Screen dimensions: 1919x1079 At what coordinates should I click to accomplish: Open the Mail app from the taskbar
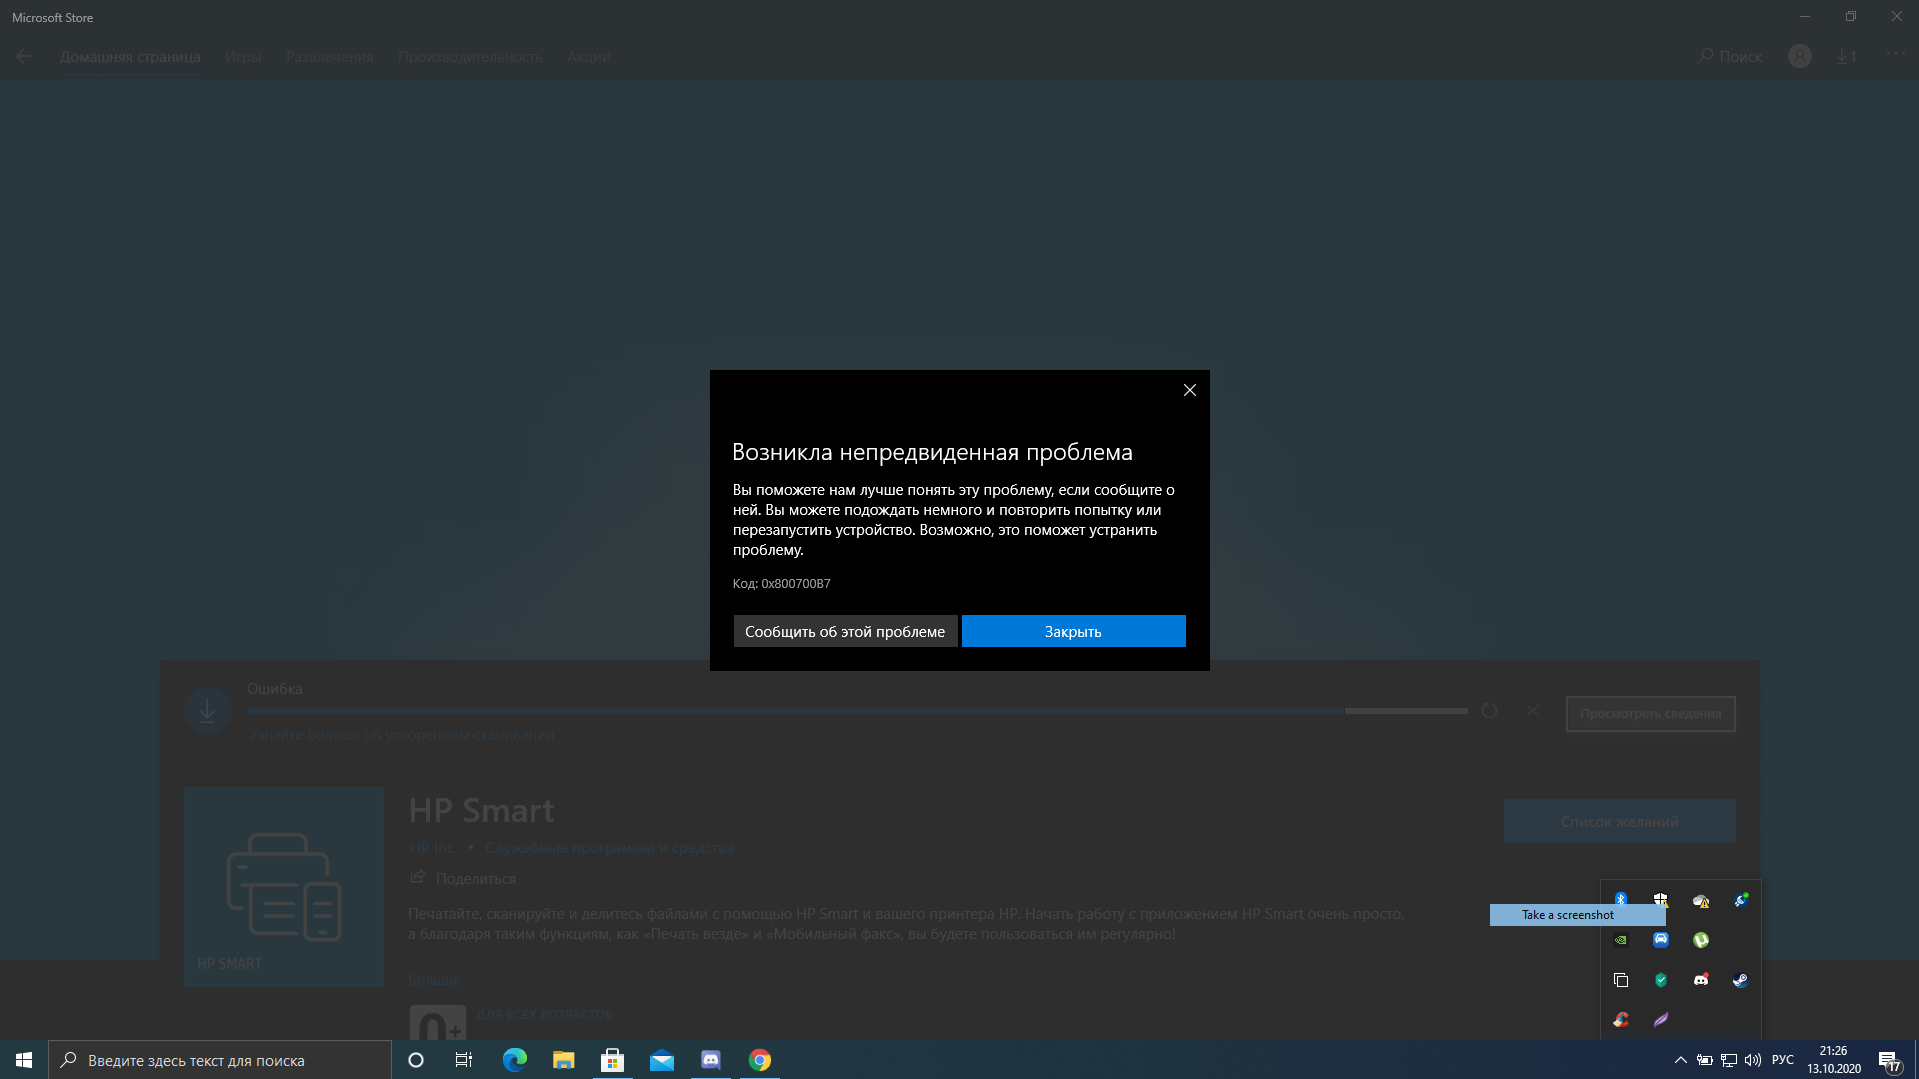(661, 1060)
